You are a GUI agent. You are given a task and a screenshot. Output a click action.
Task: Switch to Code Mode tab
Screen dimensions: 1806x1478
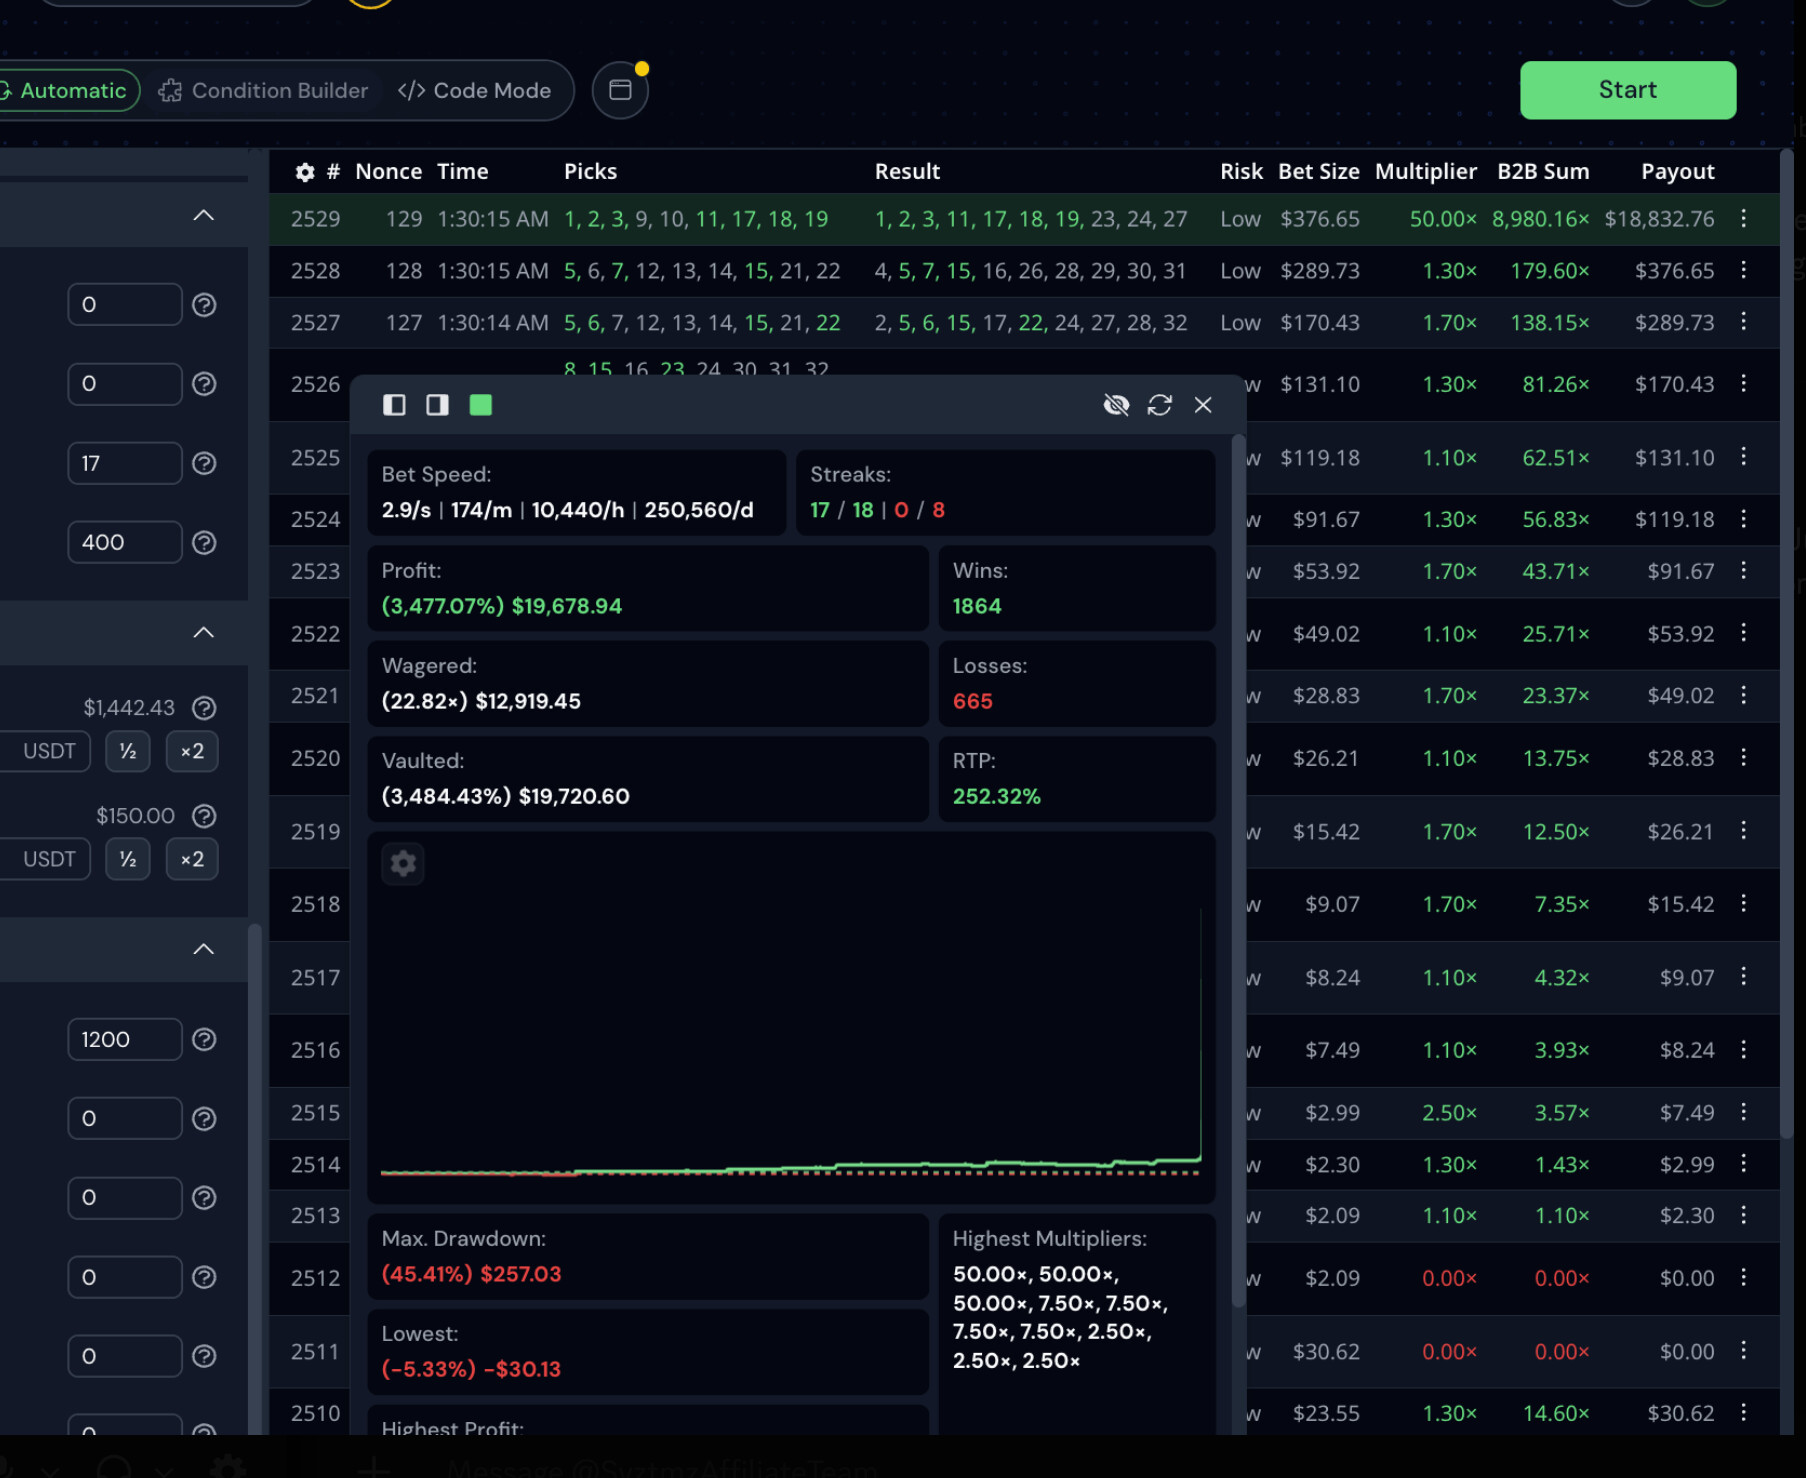[x=475, y=90]
